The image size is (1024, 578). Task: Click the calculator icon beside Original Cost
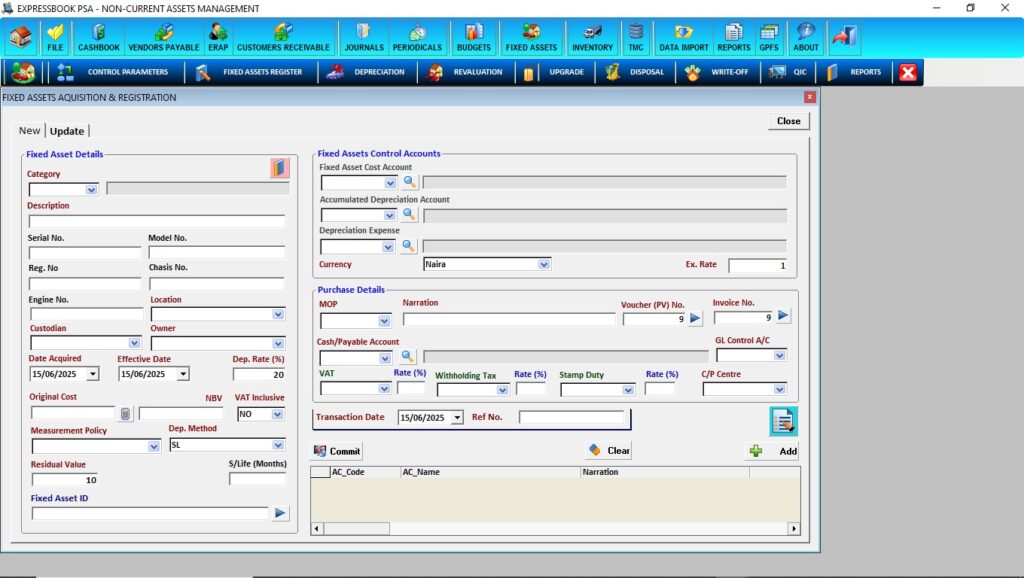(x=125, y=413)
